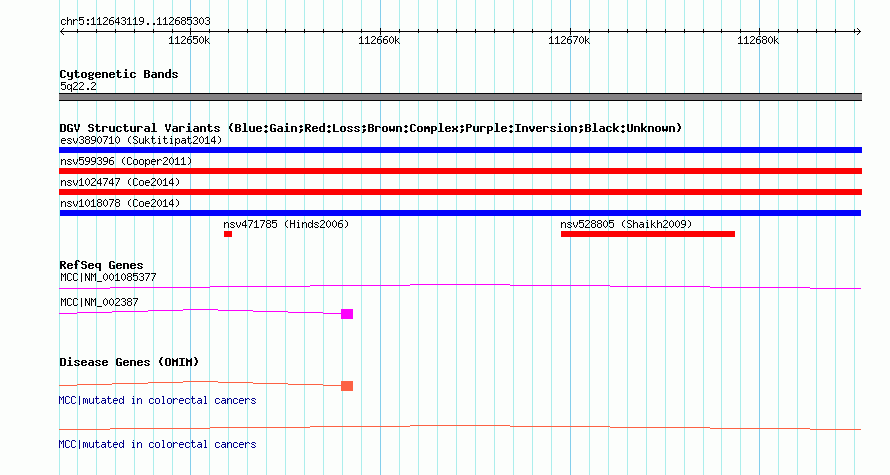Screen dimensions: 890x475
Task: Open first 'MCC|mutated in colorectal cancers' link
Action: pos(157,401)
